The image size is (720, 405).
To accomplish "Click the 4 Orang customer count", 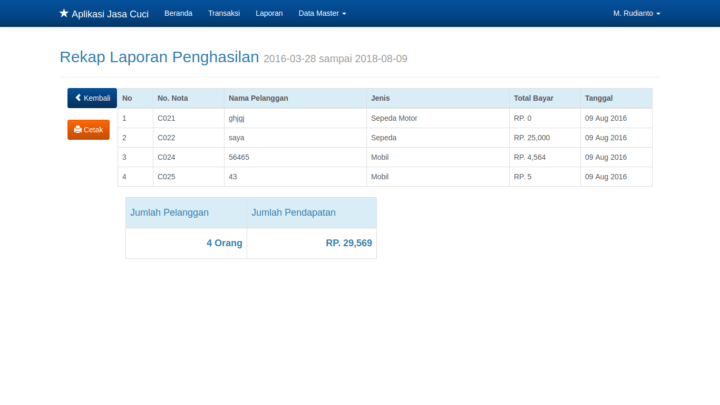I will click(224, 243).
